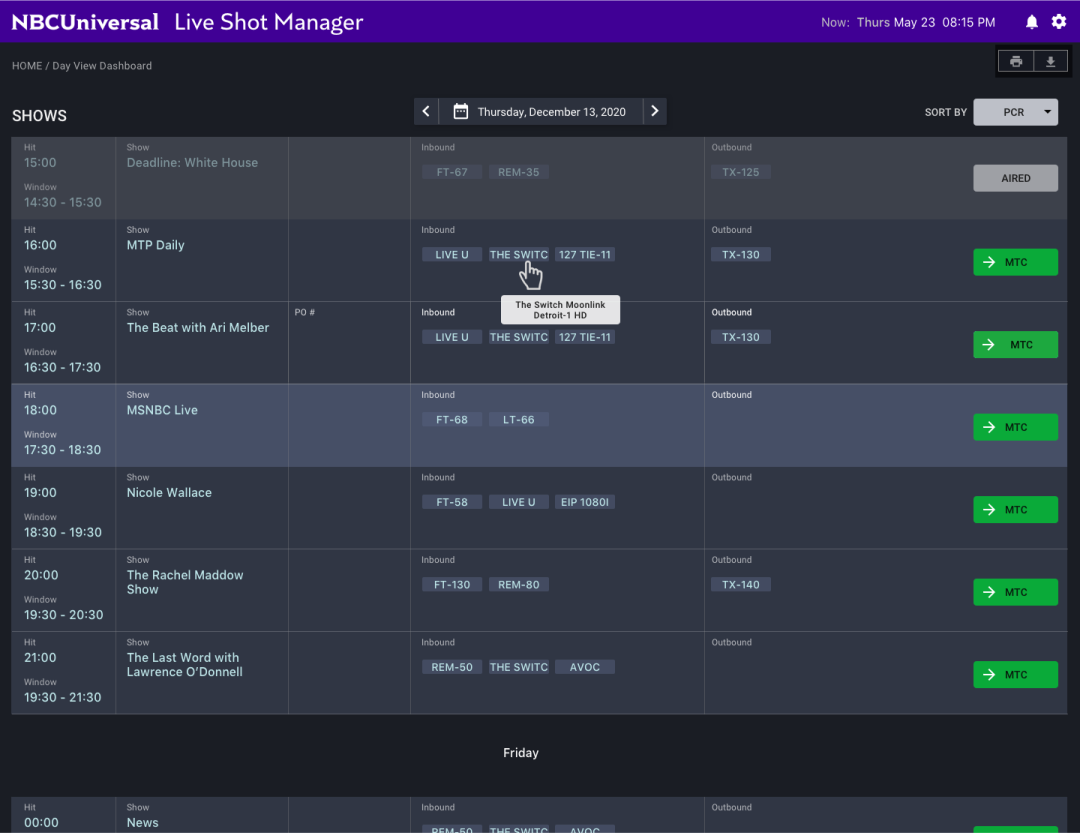Open the calendar date picker icon
The image size is (1080, 834).
coord(461,112)
